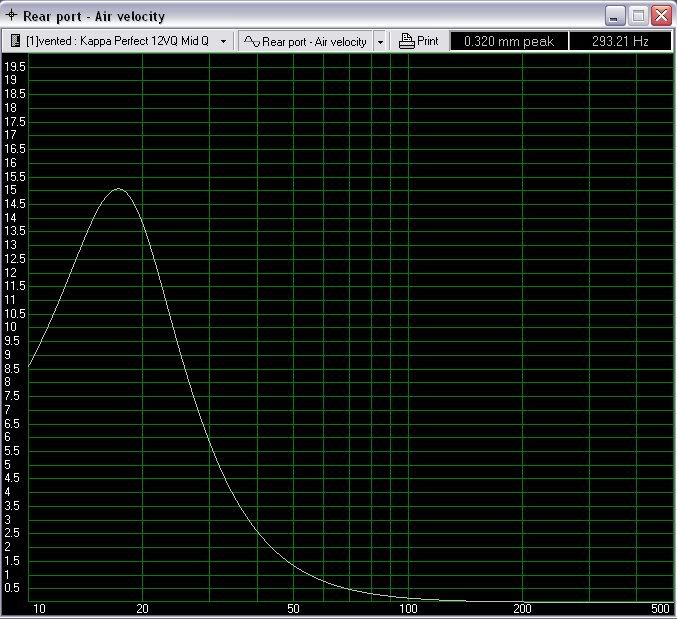Viewport: 677px width, 619px height.
Task: Click the '100' frequency axis label
Action: (408, 609)
